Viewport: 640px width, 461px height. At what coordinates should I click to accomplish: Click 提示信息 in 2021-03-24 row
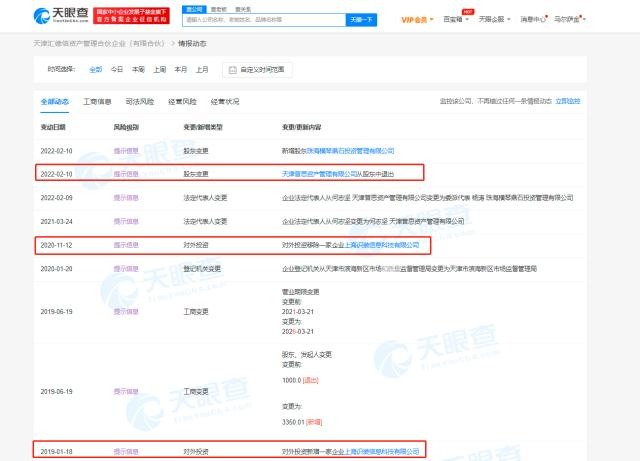(126, 221)
